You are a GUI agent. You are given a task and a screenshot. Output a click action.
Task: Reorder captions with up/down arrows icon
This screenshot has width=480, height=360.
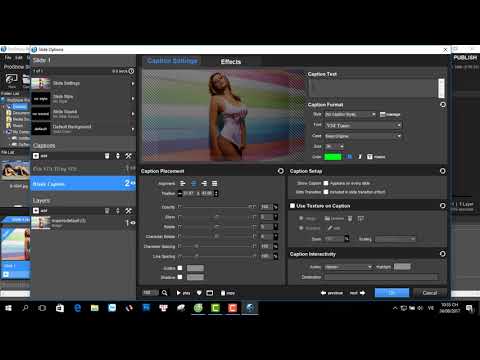118,156
